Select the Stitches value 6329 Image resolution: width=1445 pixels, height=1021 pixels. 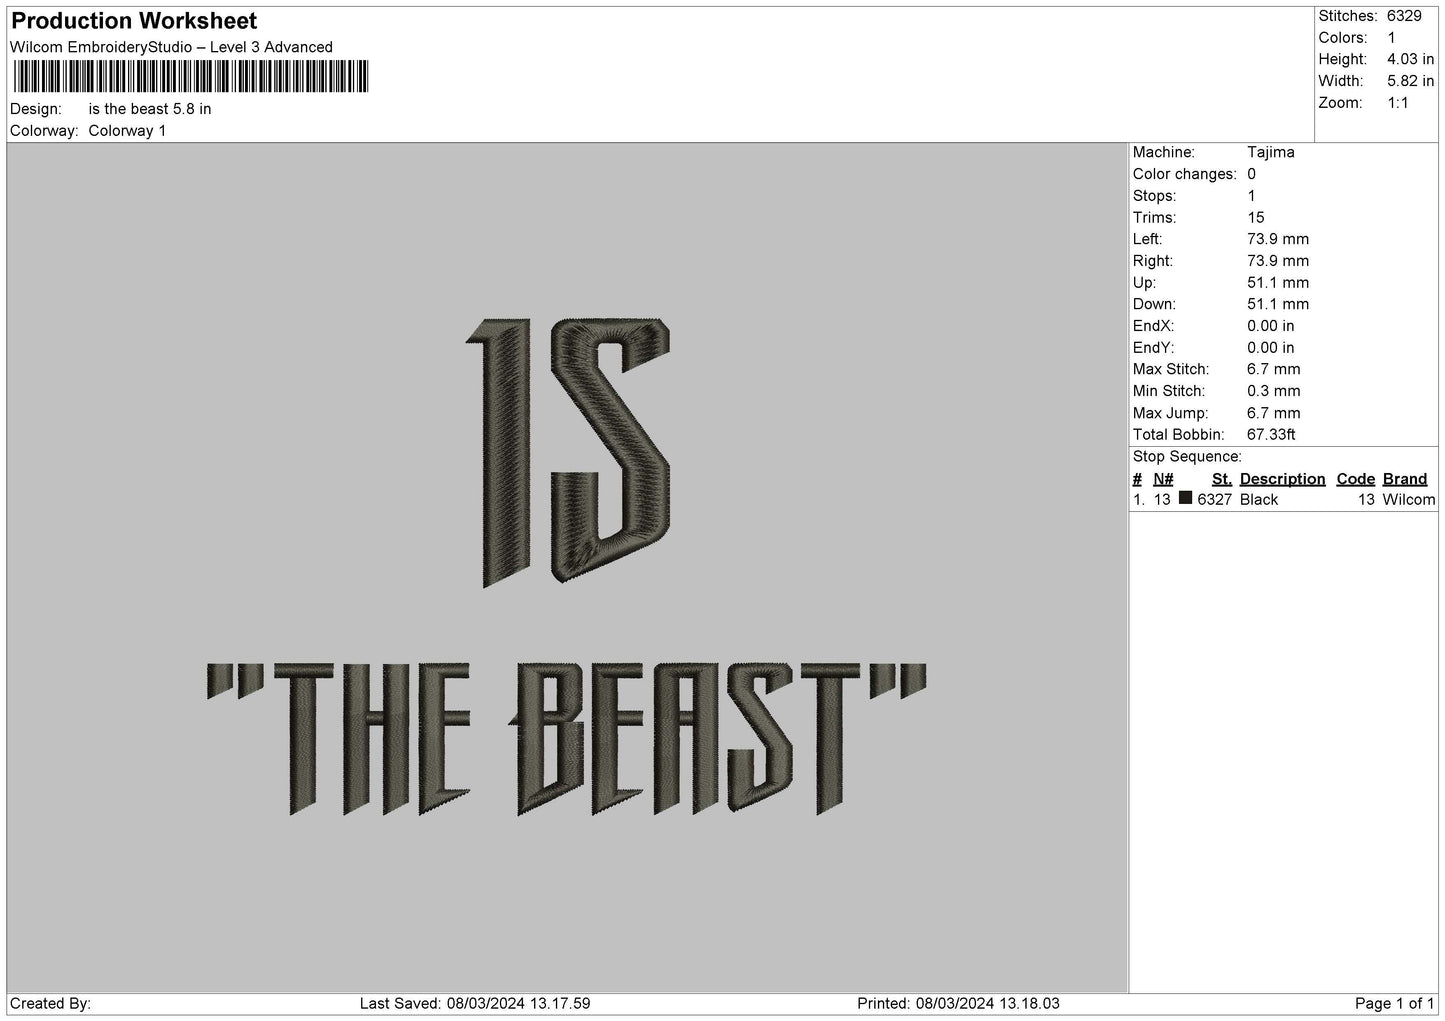[1404, 16]
